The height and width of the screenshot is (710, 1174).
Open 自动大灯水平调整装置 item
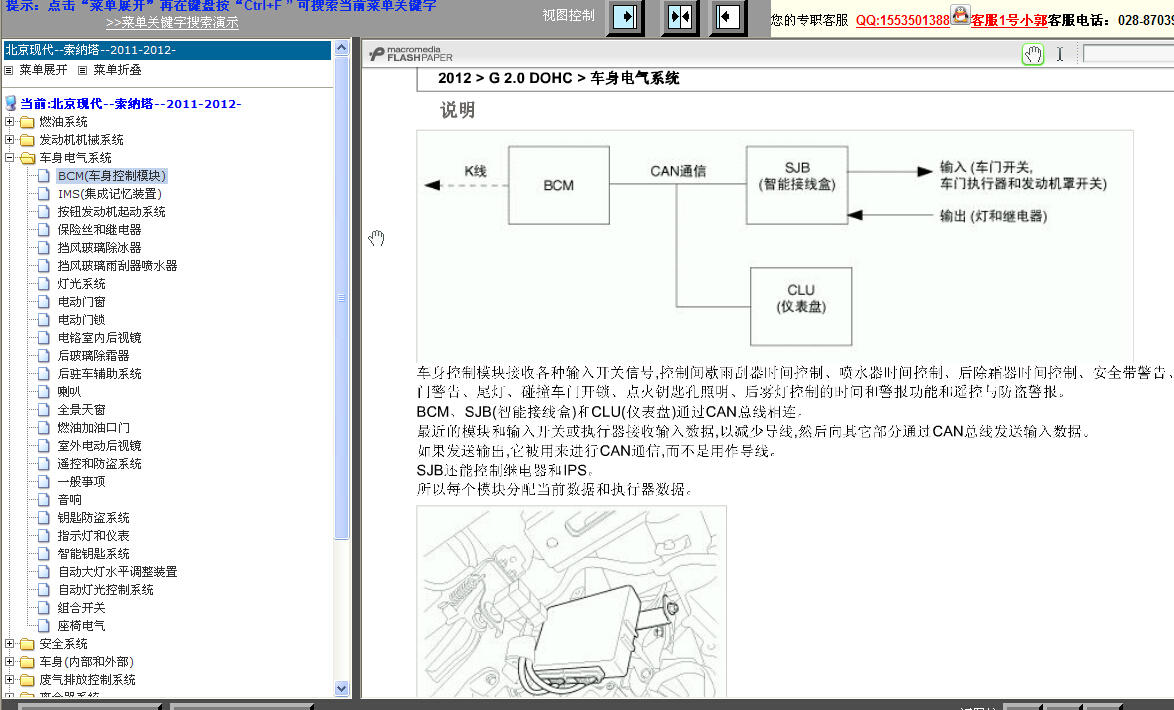118,571
